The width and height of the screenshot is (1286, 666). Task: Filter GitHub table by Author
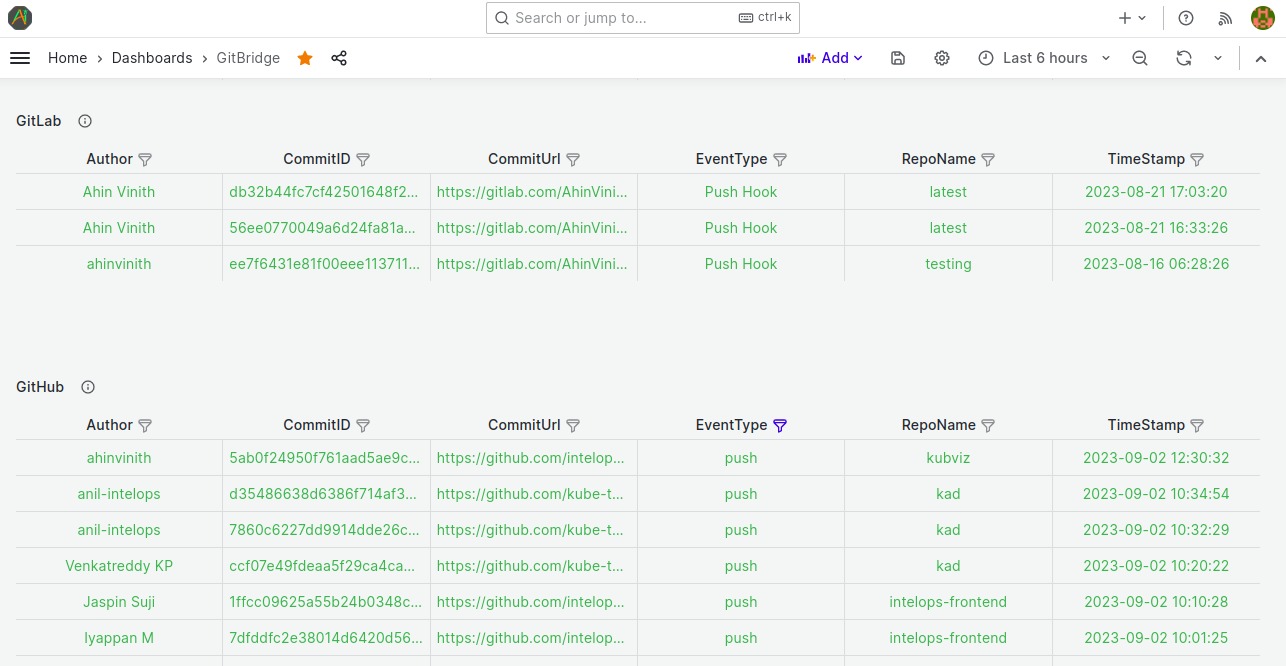pyautogui.click(x=145, y=425)
